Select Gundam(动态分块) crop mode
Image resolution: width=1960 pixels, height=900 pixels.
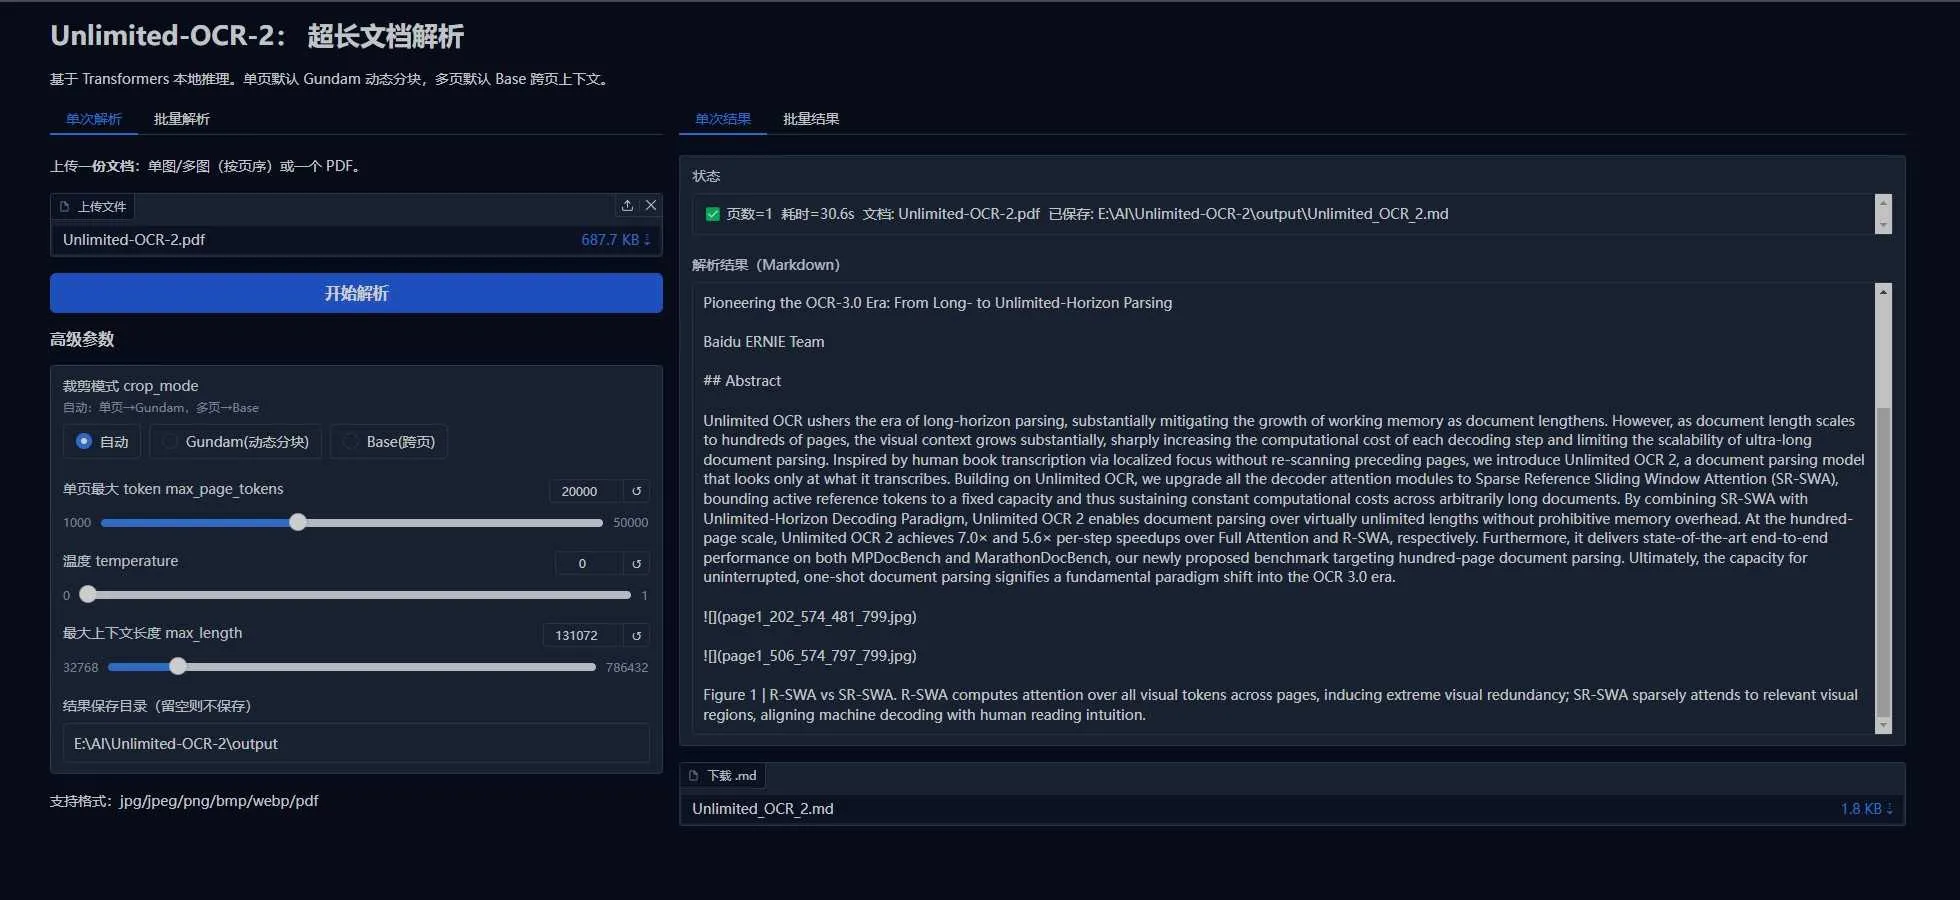(236, 441)
